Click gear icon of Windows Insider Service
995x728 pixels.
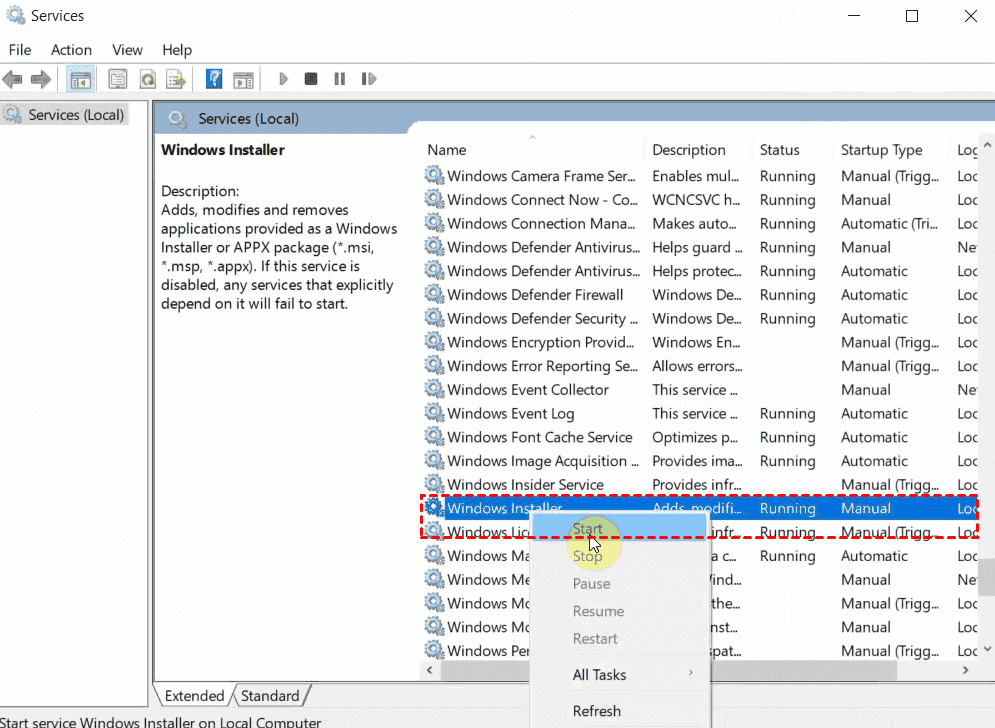tap(434, 484)
